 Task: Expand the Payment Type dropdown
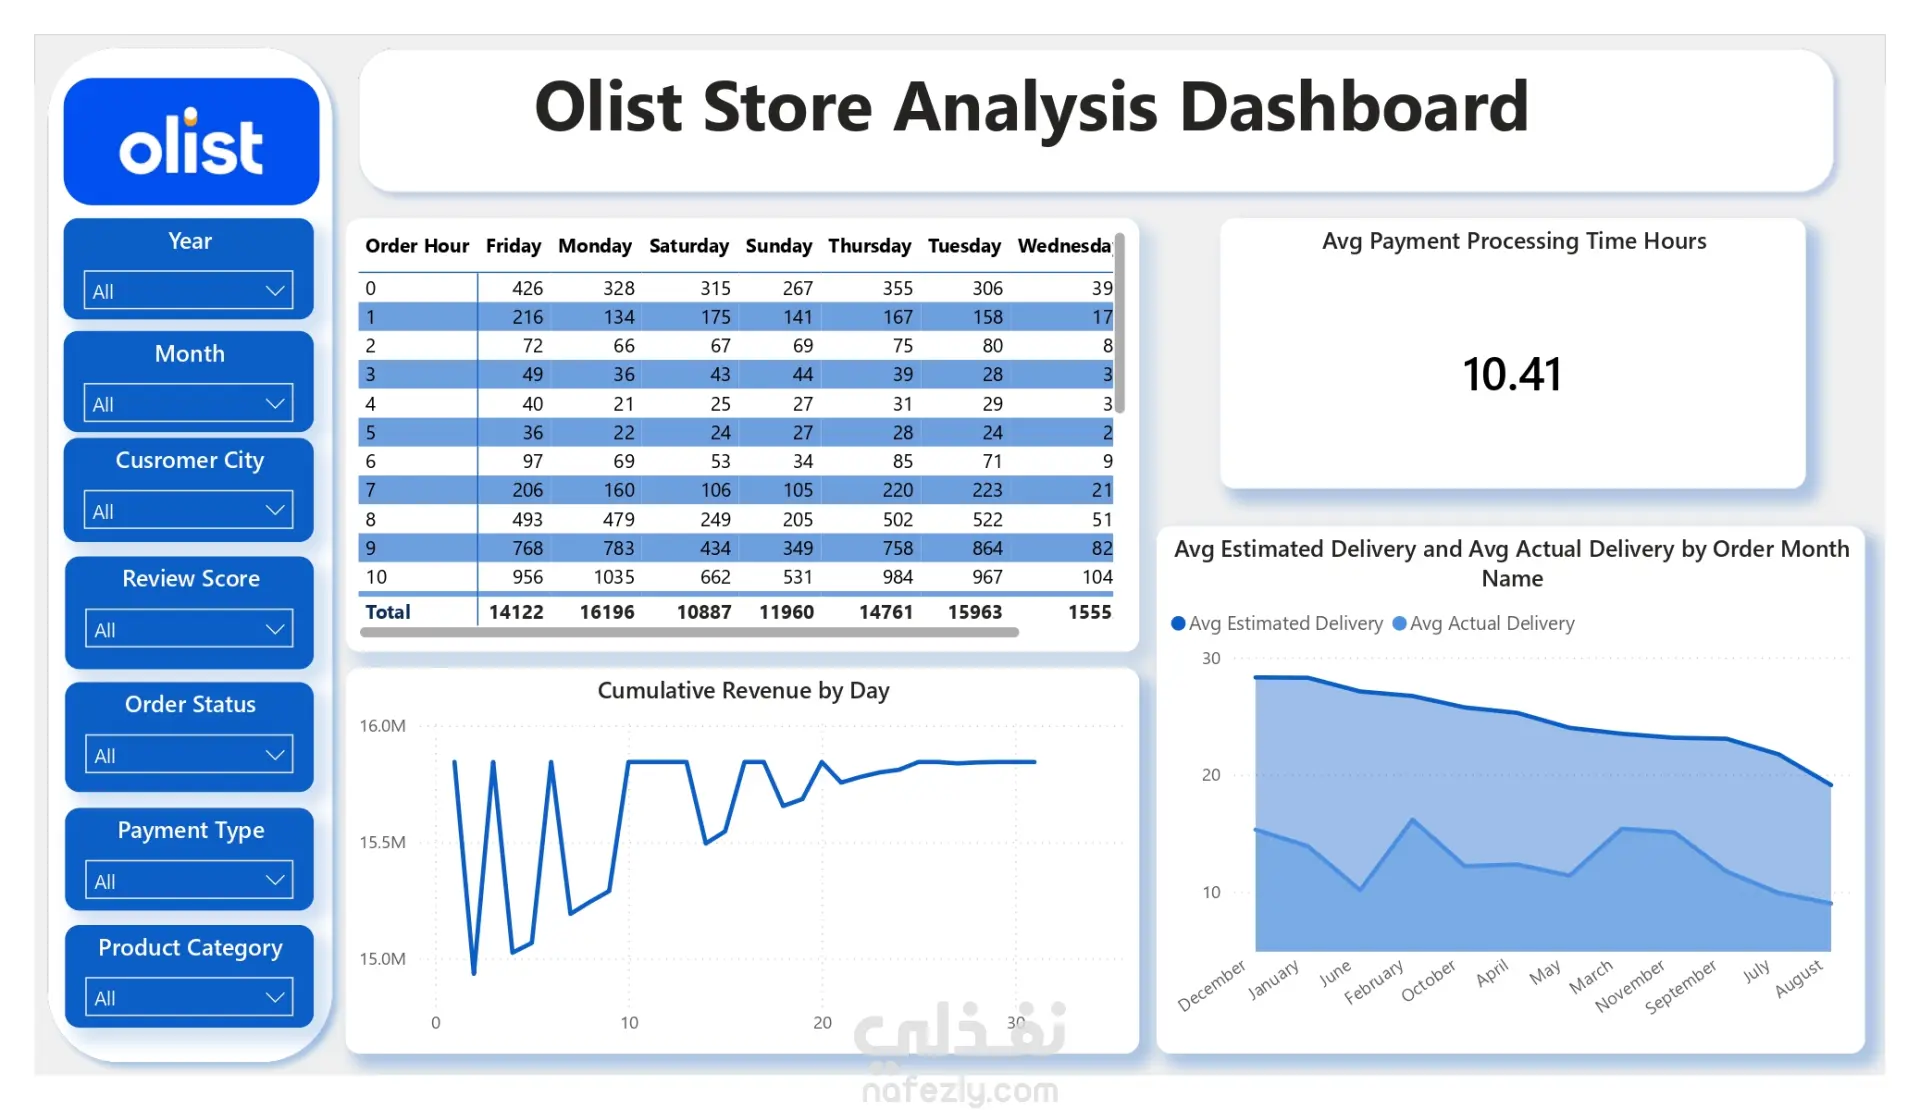click(188, 881)
